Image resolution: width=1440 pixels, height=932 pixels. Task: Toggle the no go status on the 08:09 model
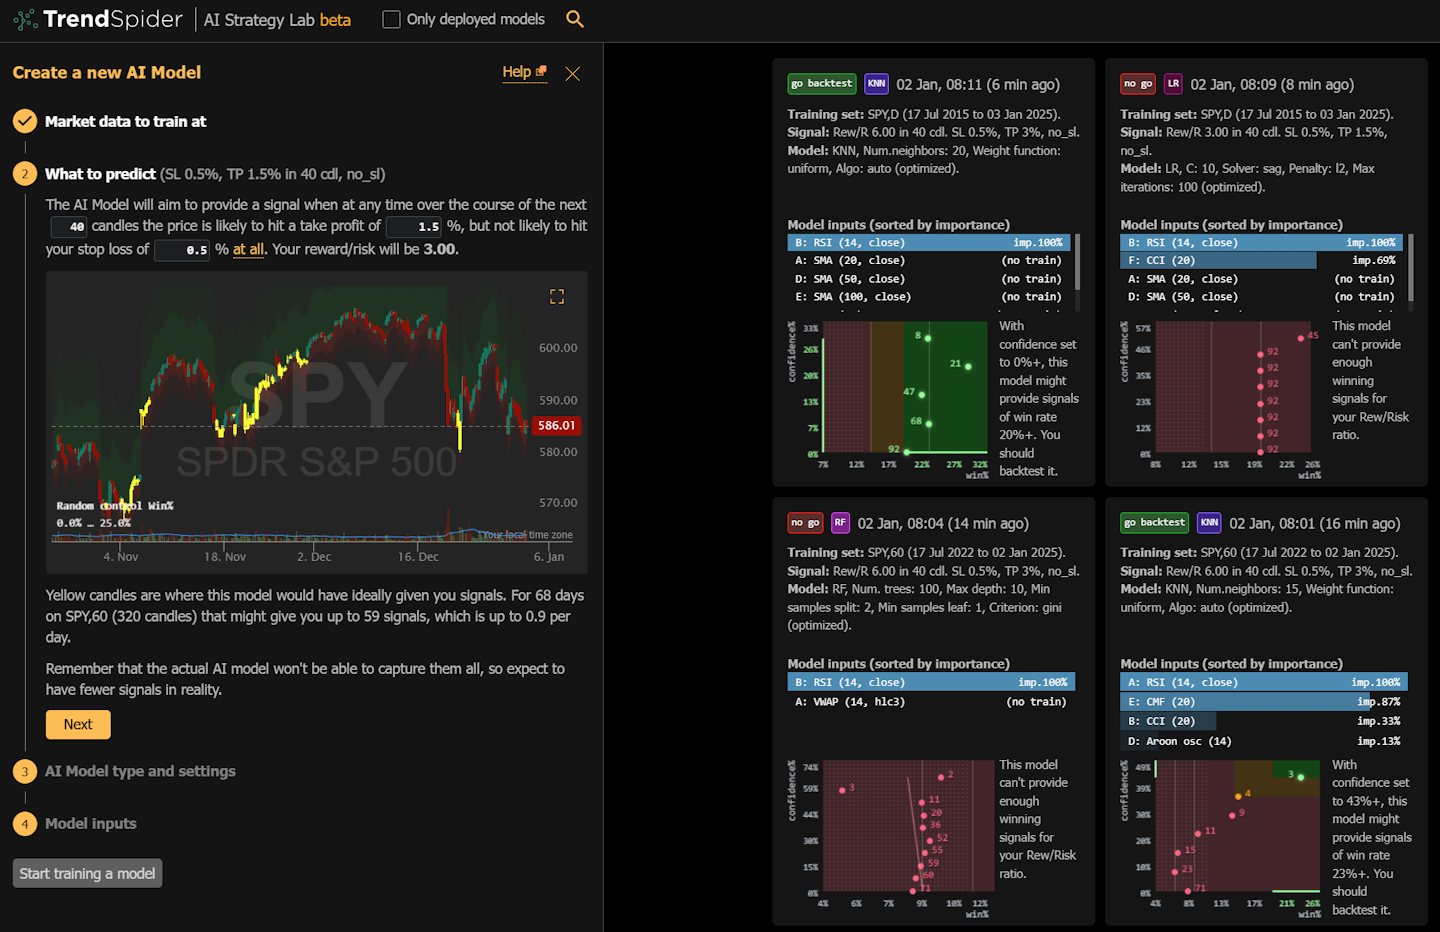tap(1136, 84)
